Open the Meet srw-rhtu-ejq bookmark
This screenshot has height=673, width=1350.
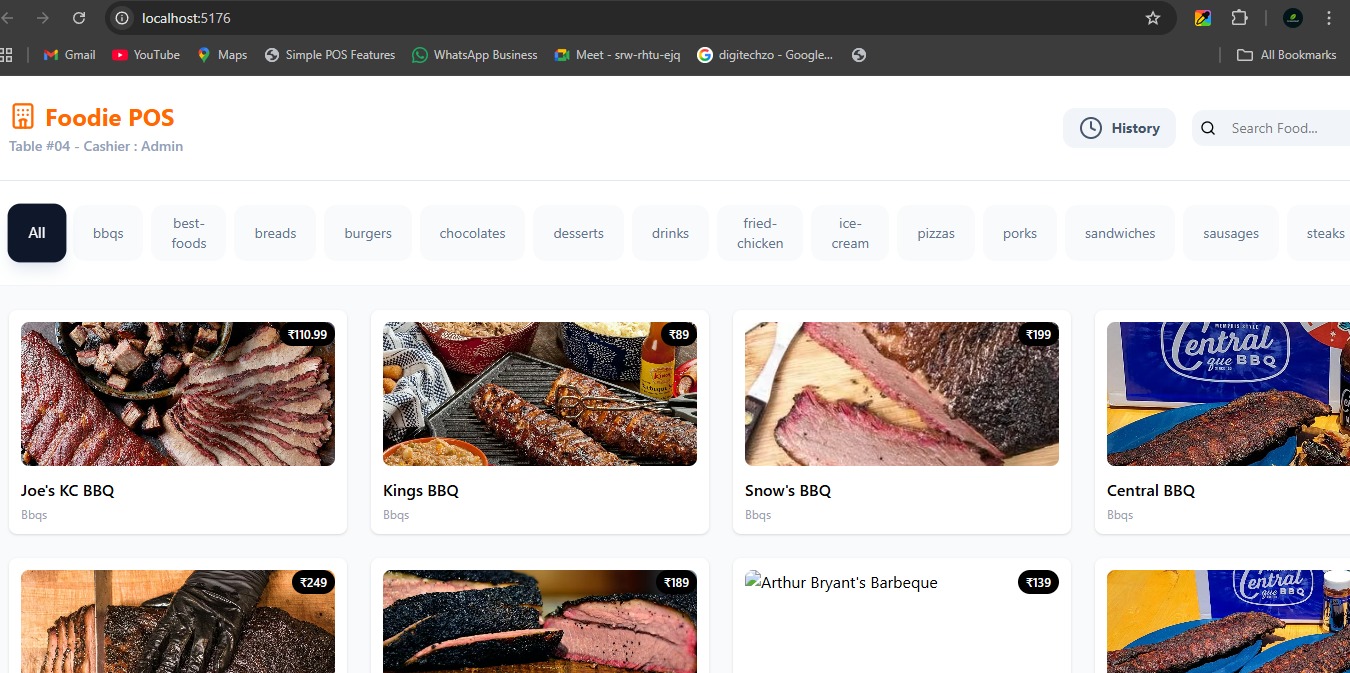pyautogui.click(x=617, y=55)
